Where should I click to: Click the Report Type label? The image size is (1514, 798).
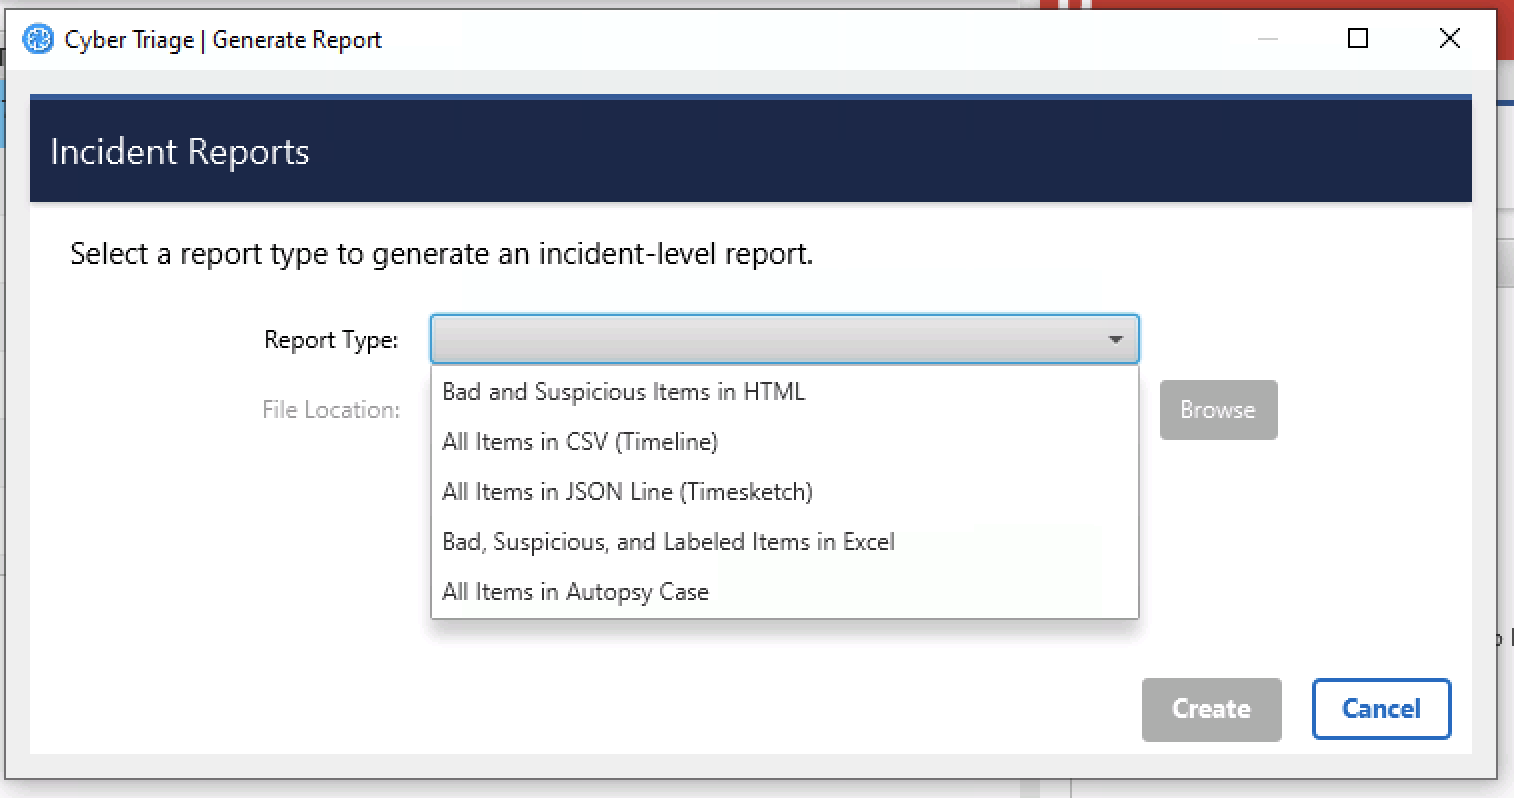point(331,339)
